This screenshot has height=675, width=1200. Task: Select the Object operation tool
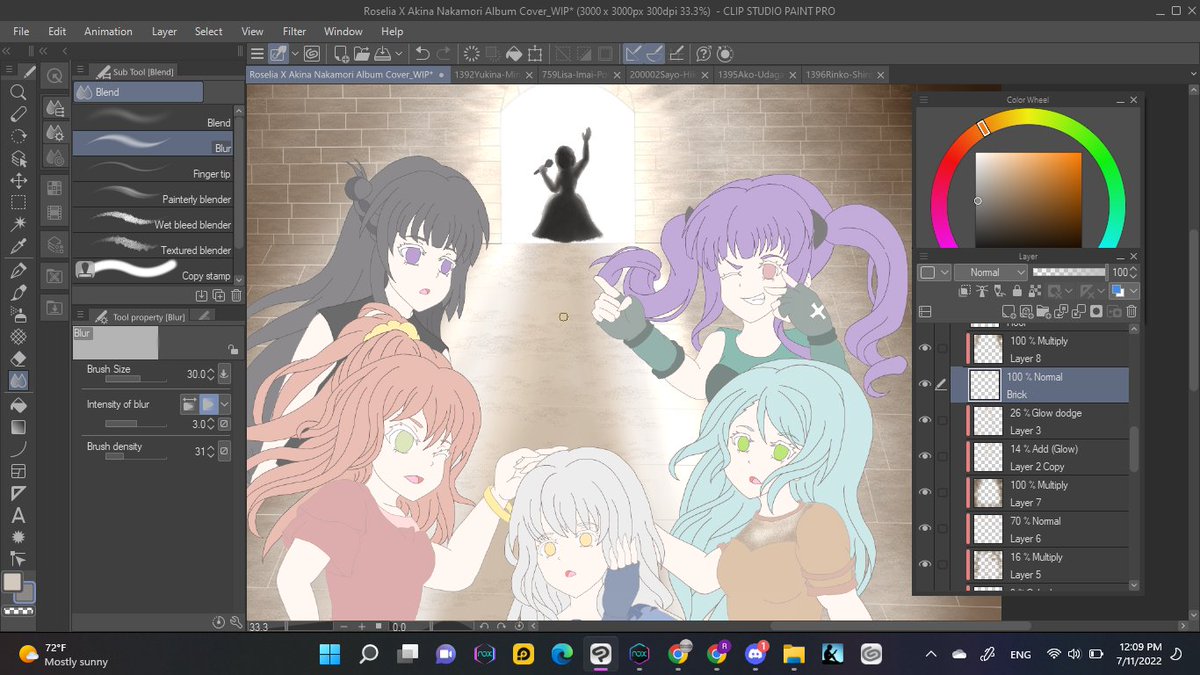[x=18, y=159]
